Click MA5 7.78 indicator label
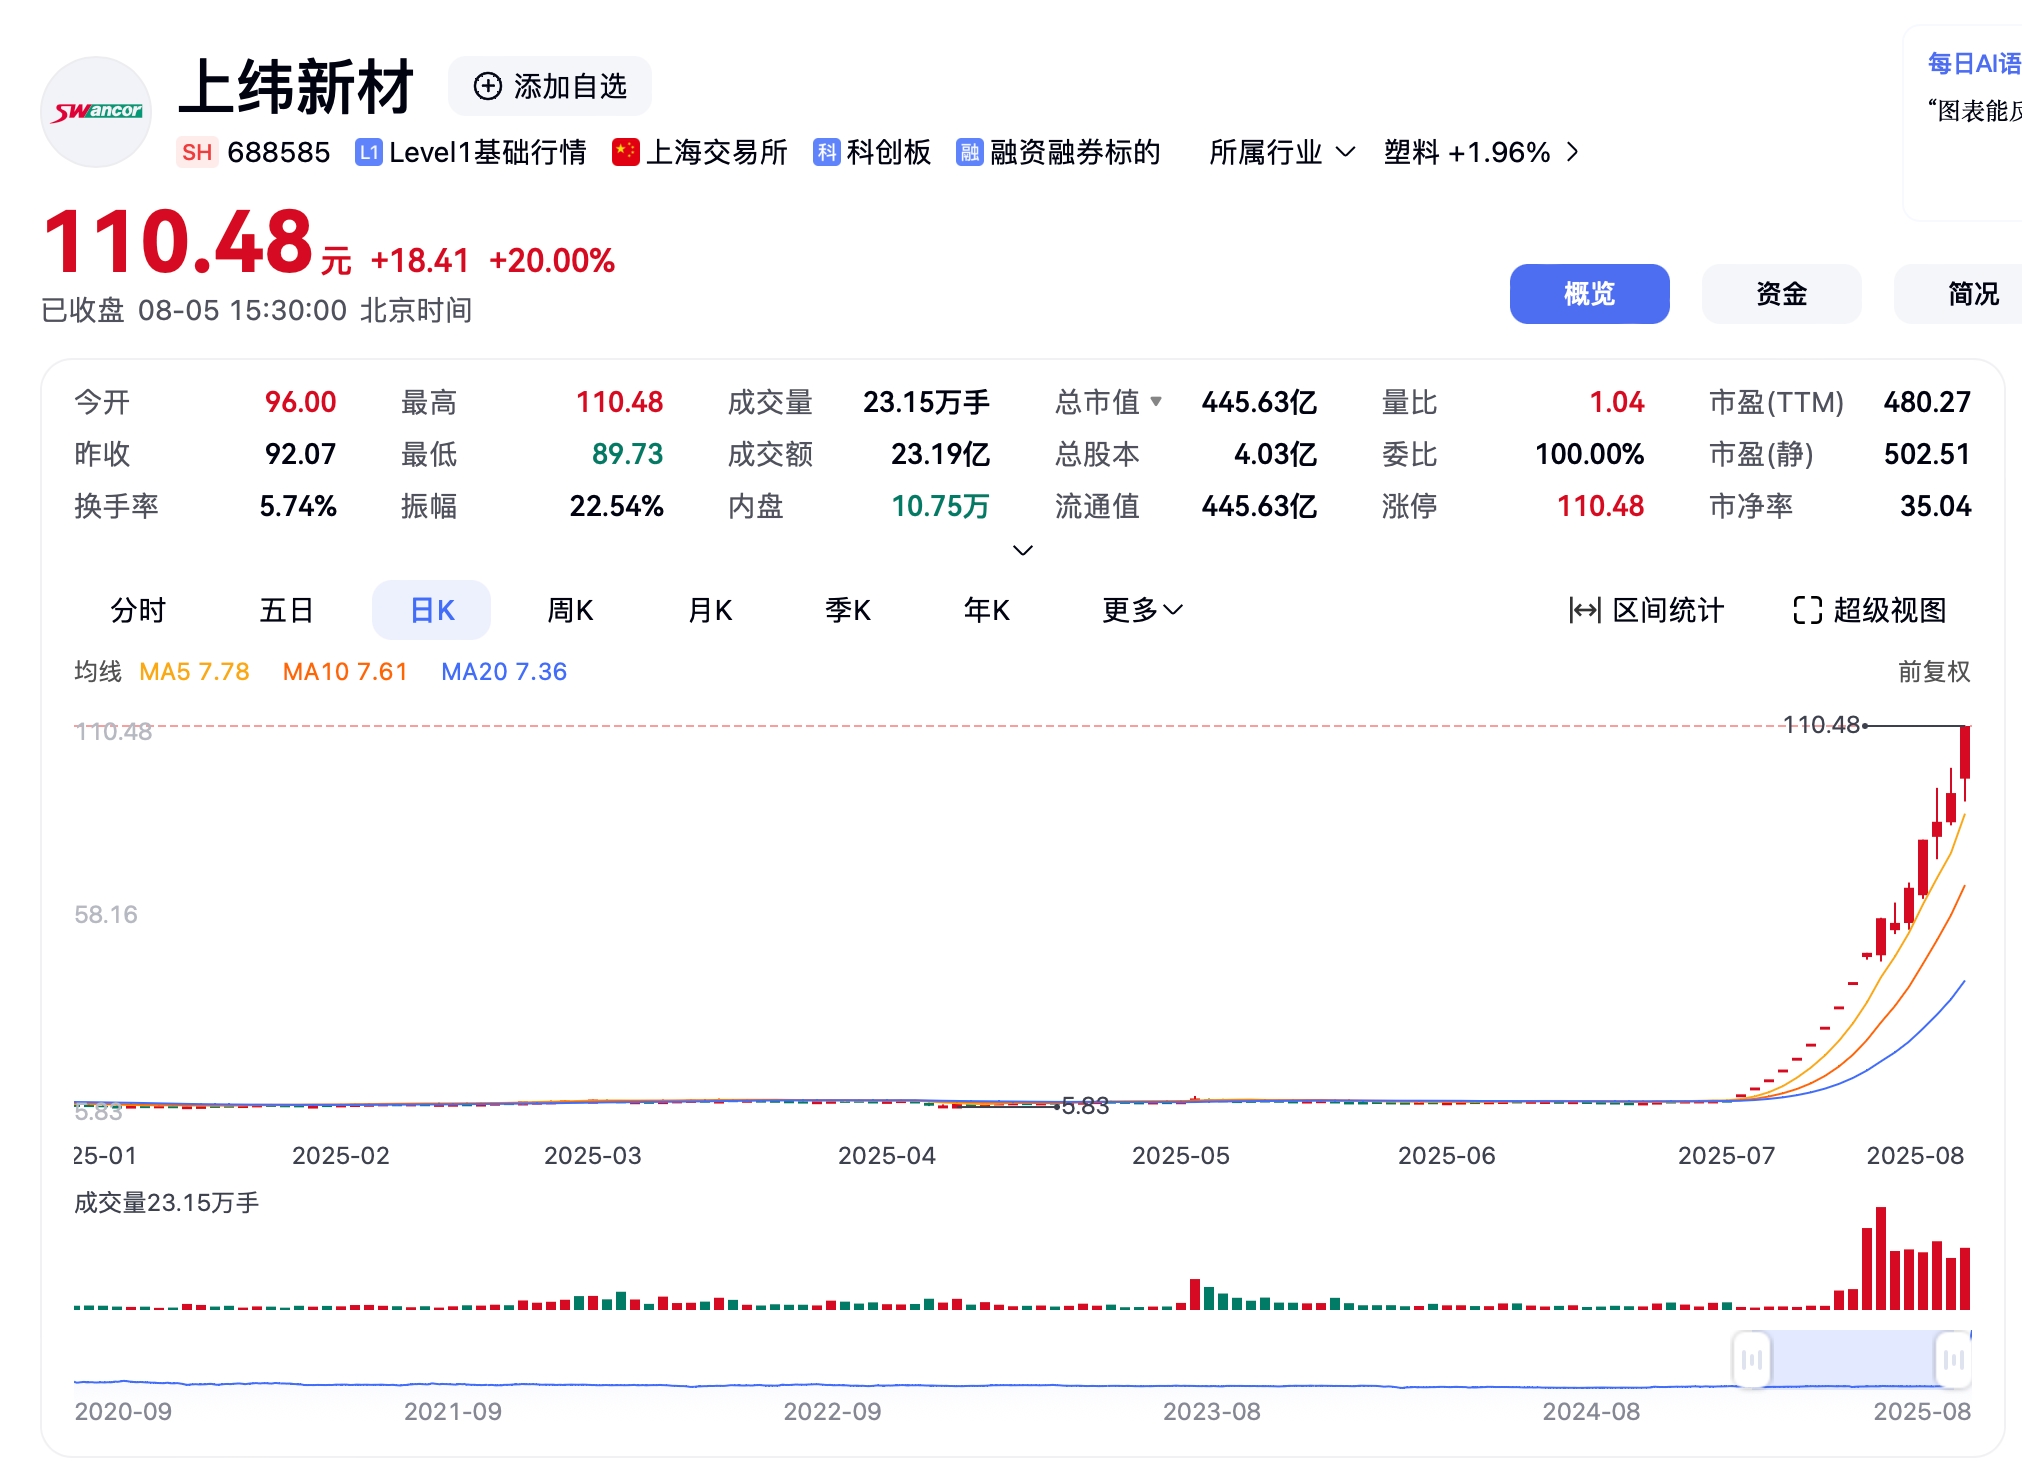 point(194,671)
